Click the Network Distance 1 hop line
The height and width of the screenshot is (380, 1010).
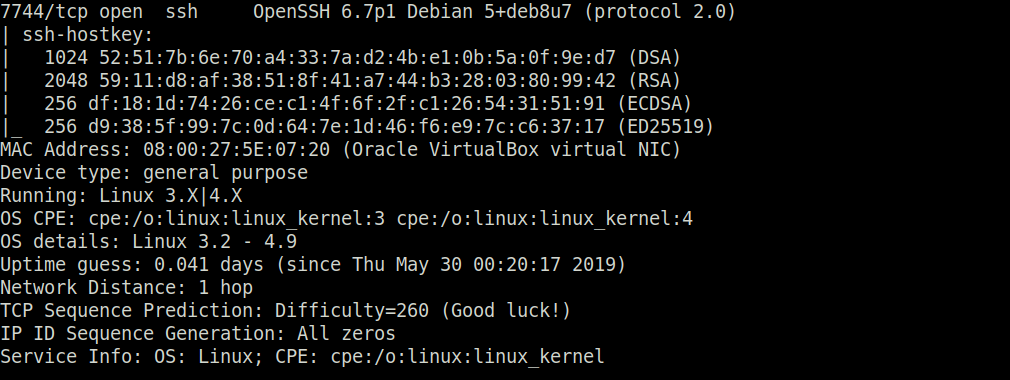point(126,288)
